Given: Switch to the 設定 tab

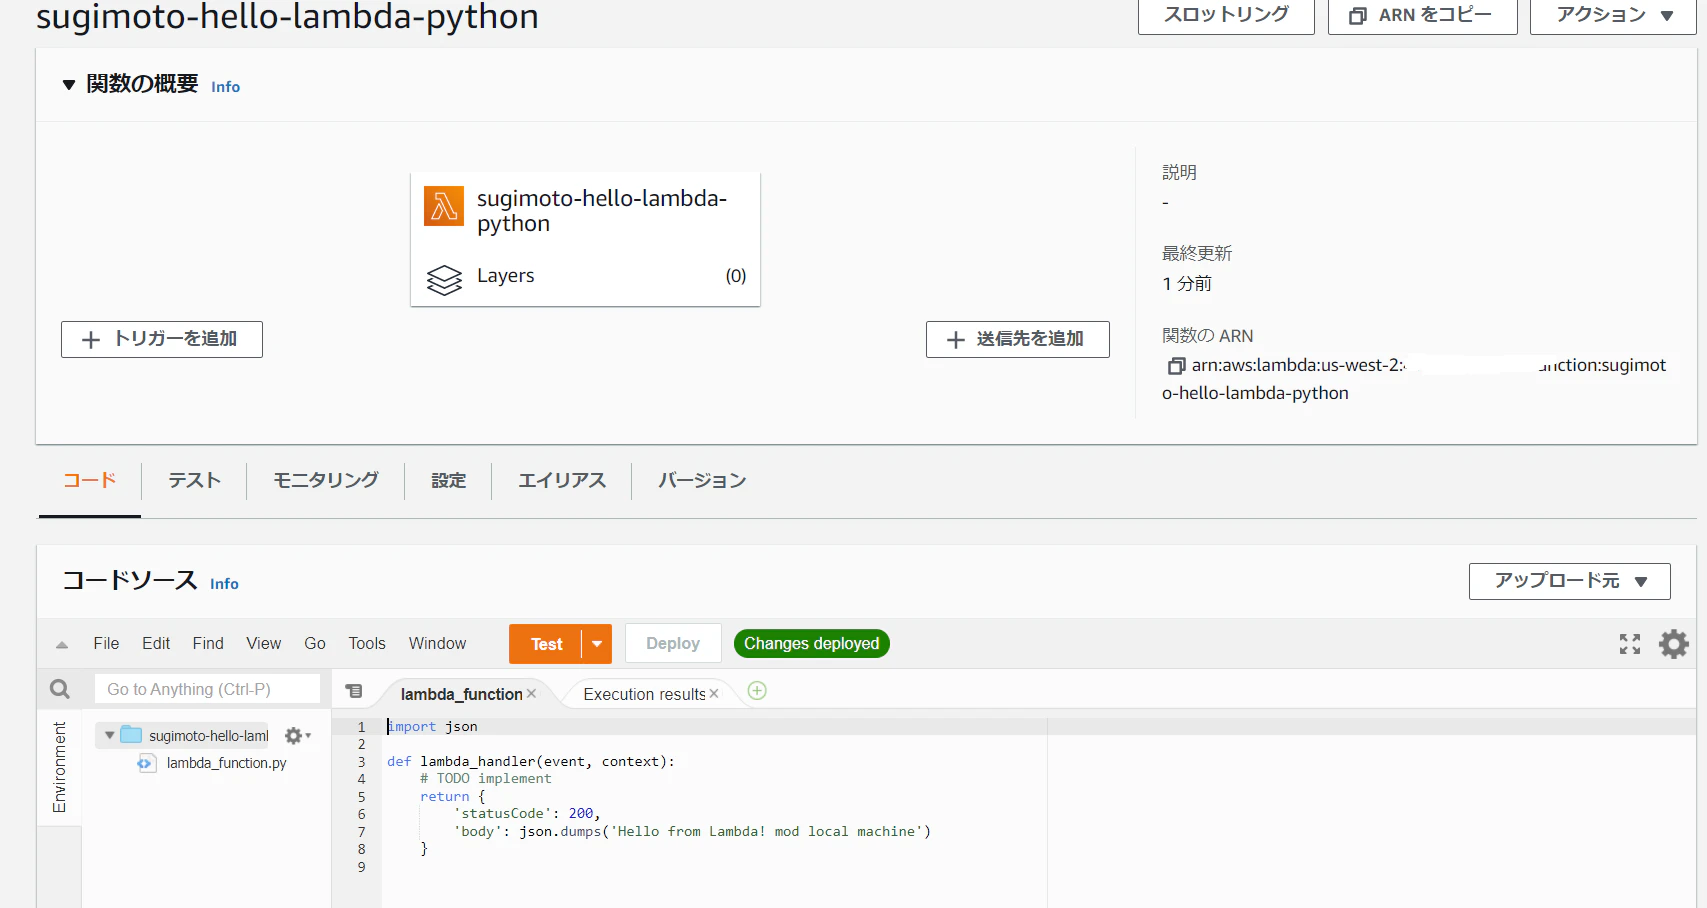Looking at the screenshot, I should [x=448, y=481].
